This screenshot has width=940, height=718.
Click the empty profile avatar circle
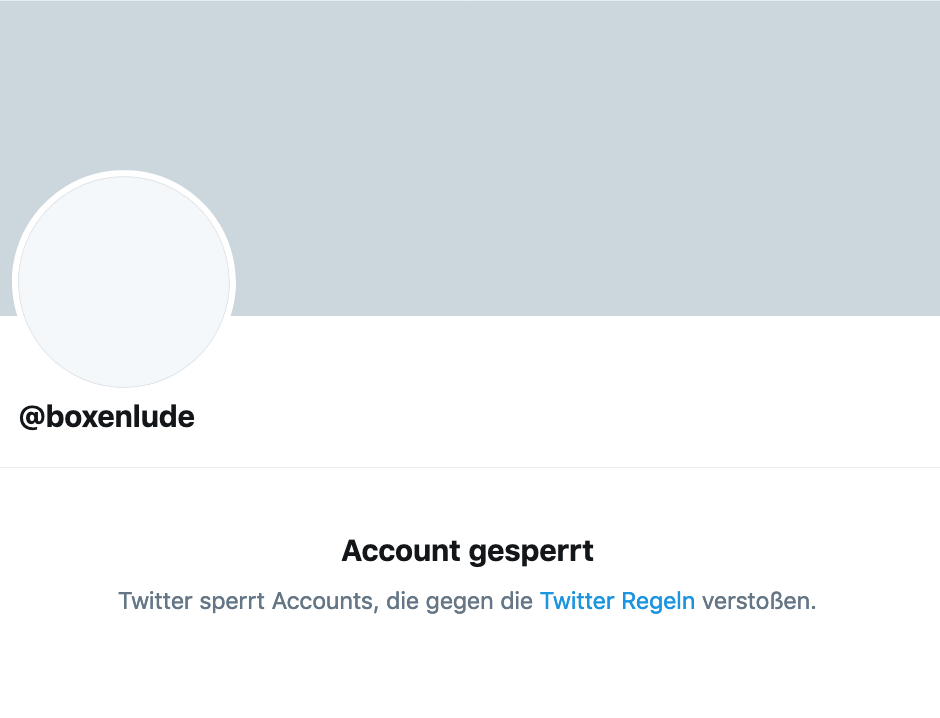124,282
